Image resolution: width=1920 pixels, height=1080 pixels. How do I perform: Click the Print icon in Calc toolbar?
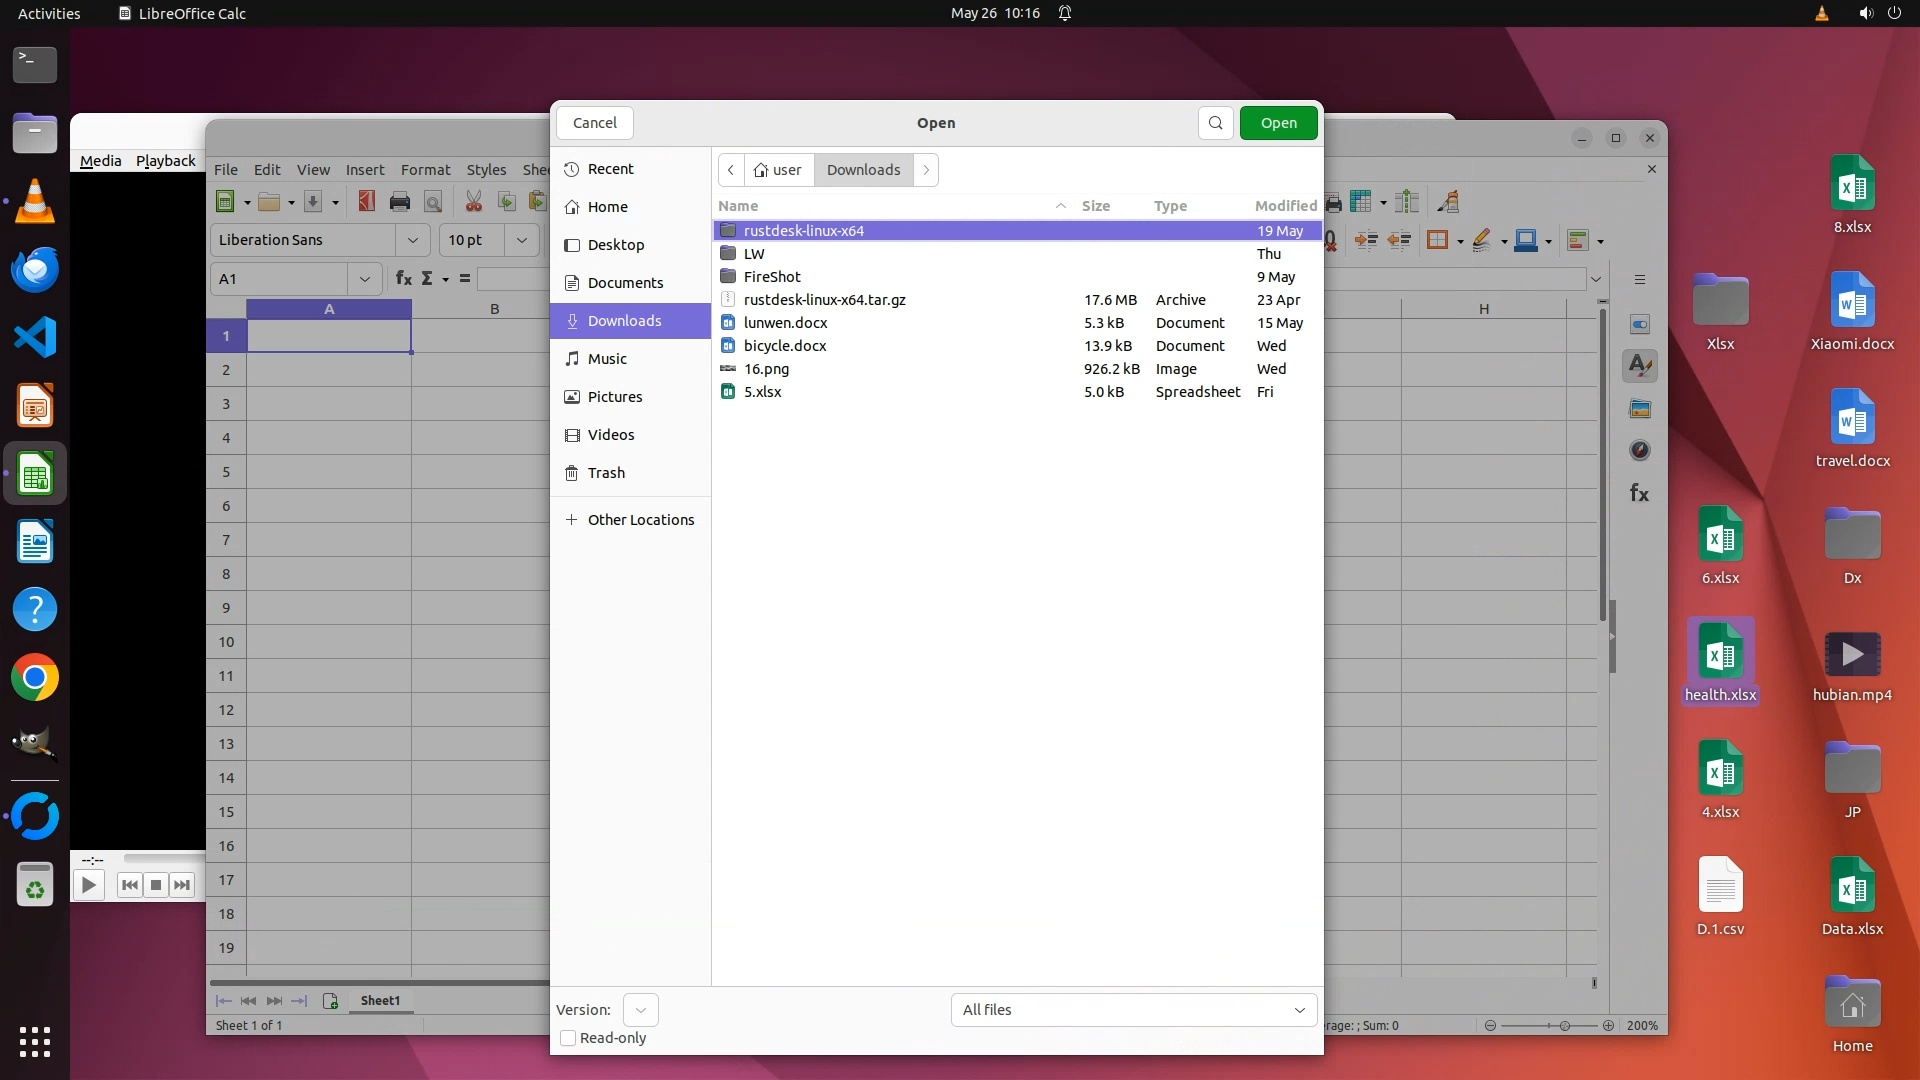coord(400,202)
